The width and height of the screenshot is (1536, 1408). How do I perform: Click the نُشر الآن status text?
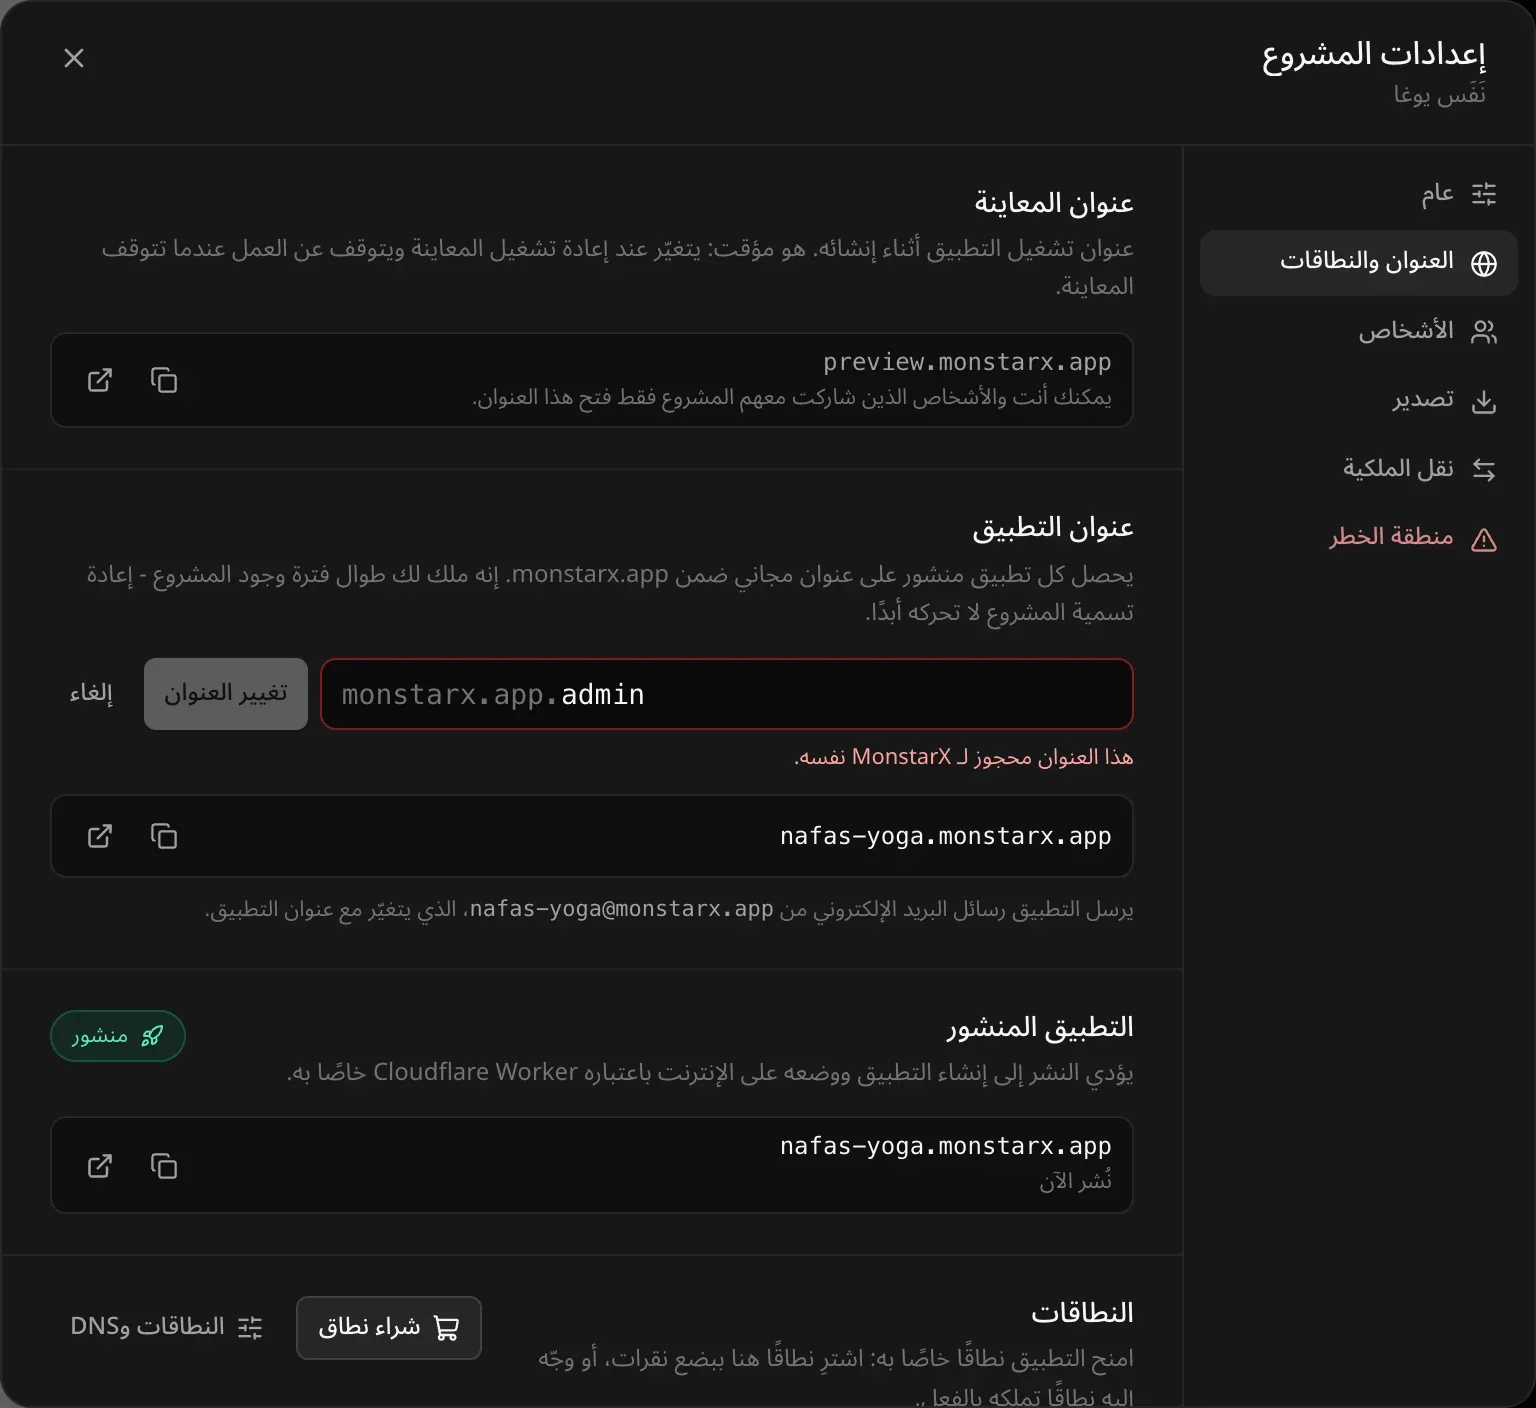click(x=1075, y=1181)
